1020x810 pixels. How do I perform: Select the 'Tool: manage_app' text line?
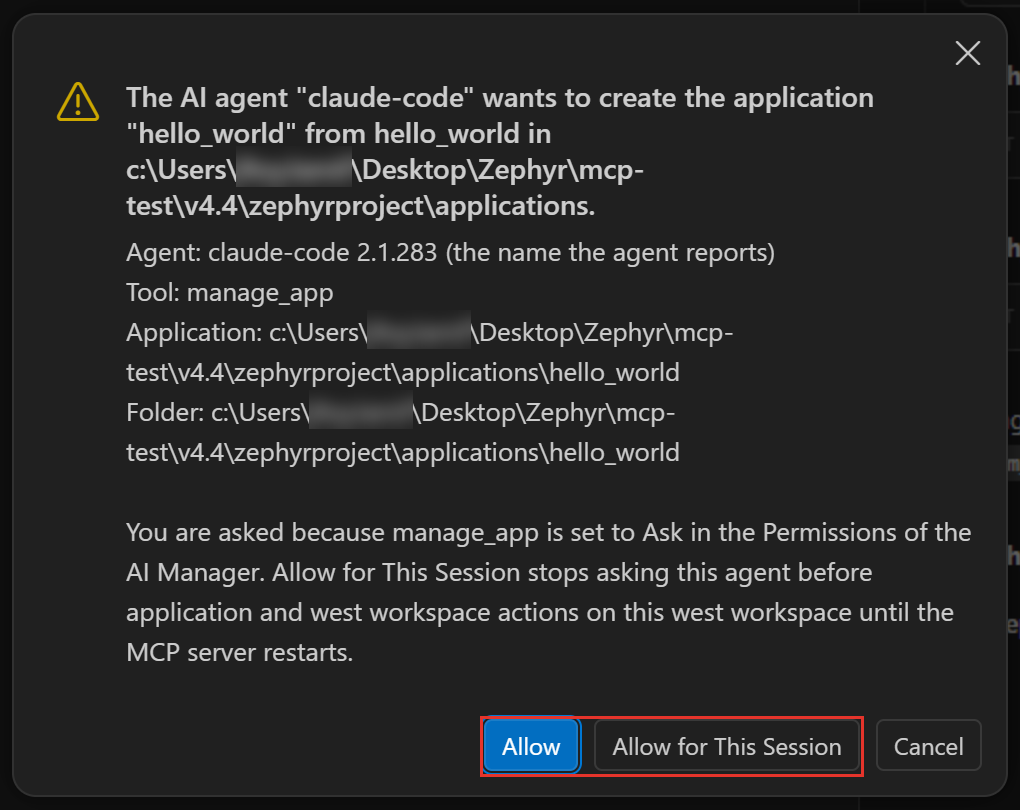(230, 293)
